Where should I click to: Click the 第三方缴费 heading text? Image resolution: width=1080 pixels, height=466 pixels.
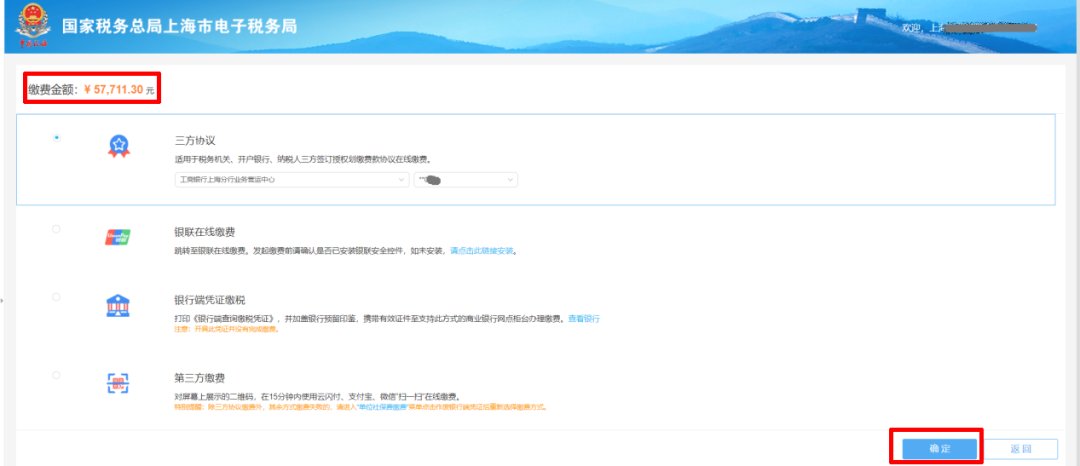pos(200,378)
